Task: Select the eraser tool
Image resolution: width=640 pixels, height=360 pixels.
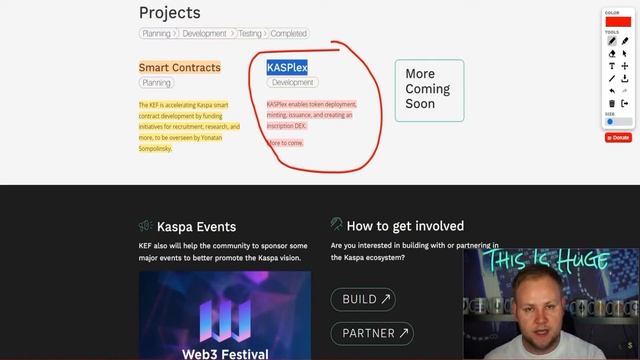Action: click(x=611, y=53)
